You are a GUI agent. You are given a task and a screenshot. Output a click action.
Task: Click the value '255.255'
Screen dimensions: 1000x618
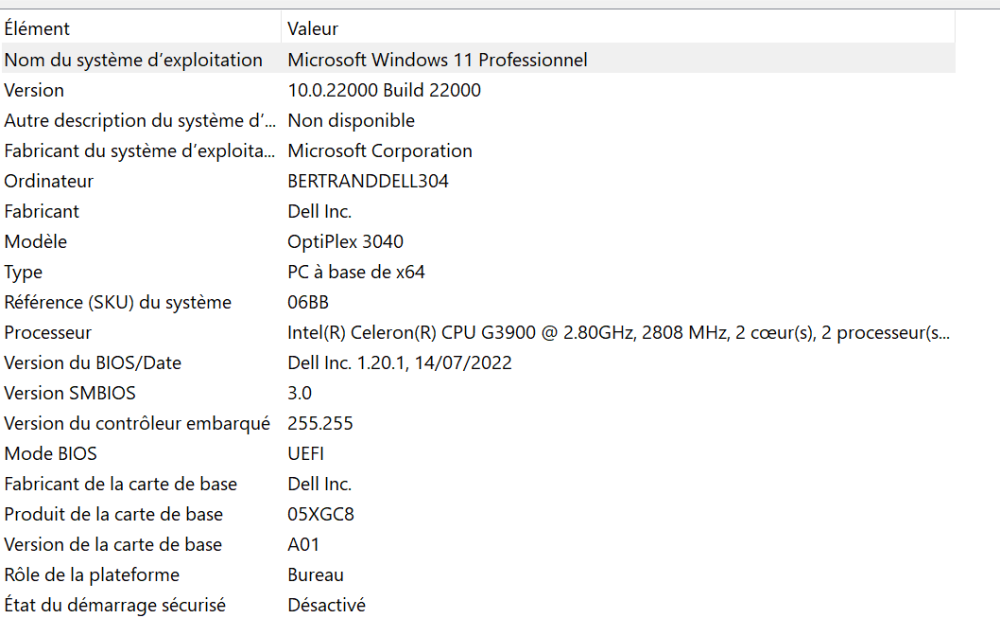(320, 423)
